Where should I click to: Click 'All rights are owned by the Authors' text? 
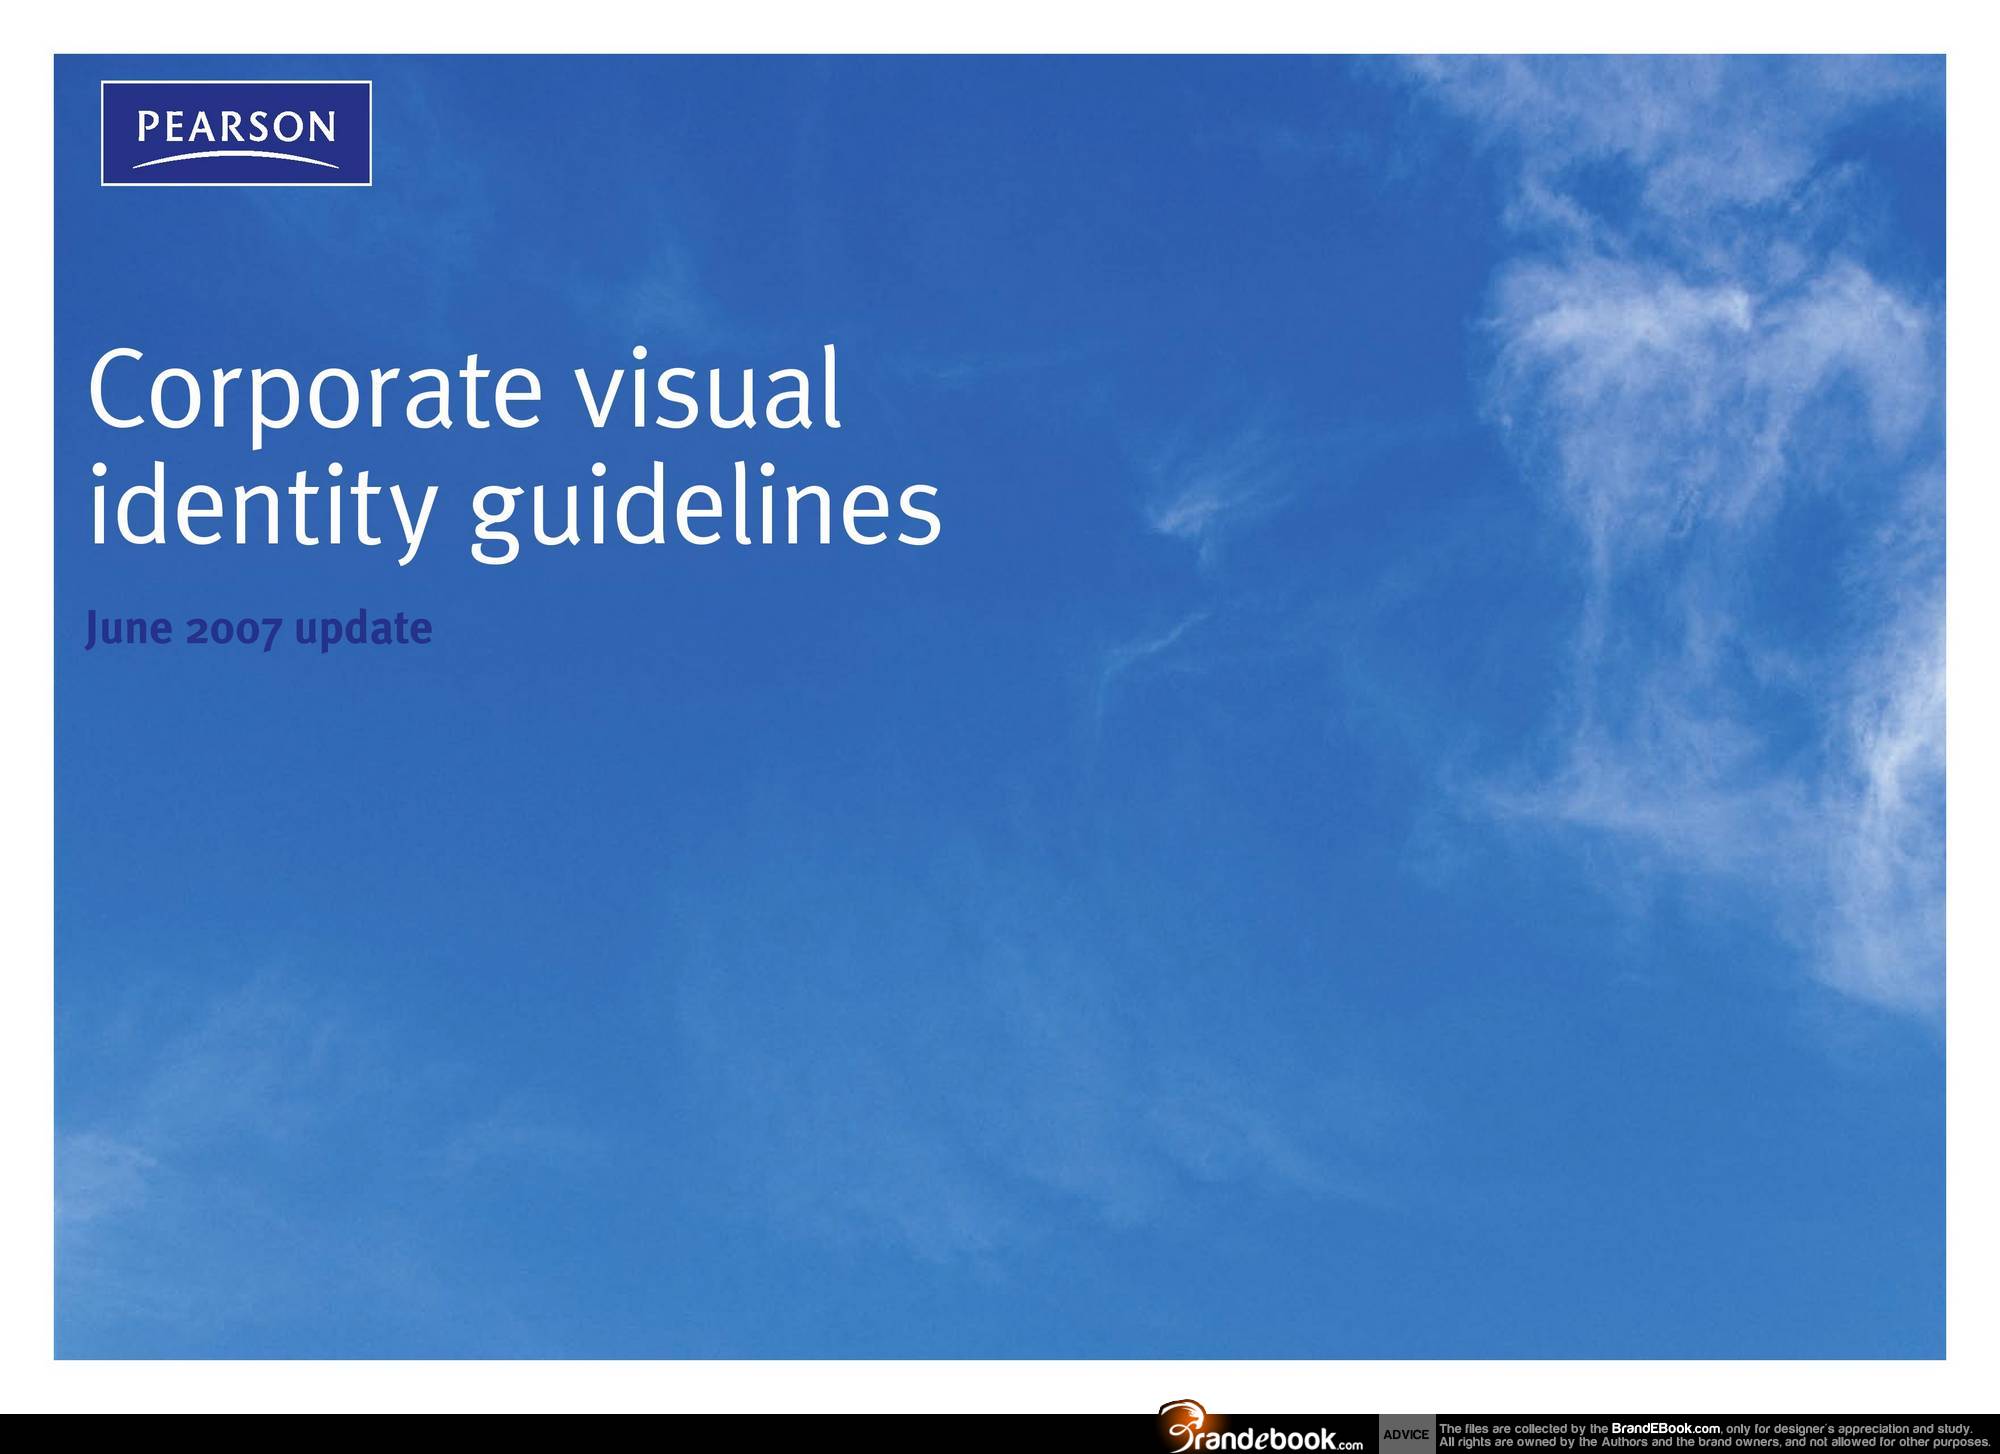tap(1541, 1442)
